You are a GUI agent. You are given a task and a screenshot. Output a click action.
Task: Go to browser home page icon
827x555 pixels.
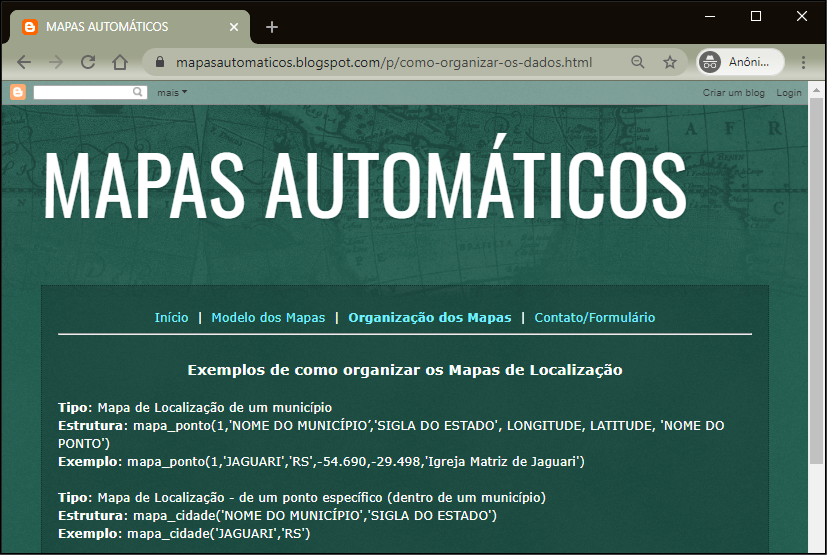tap(120, 62)
